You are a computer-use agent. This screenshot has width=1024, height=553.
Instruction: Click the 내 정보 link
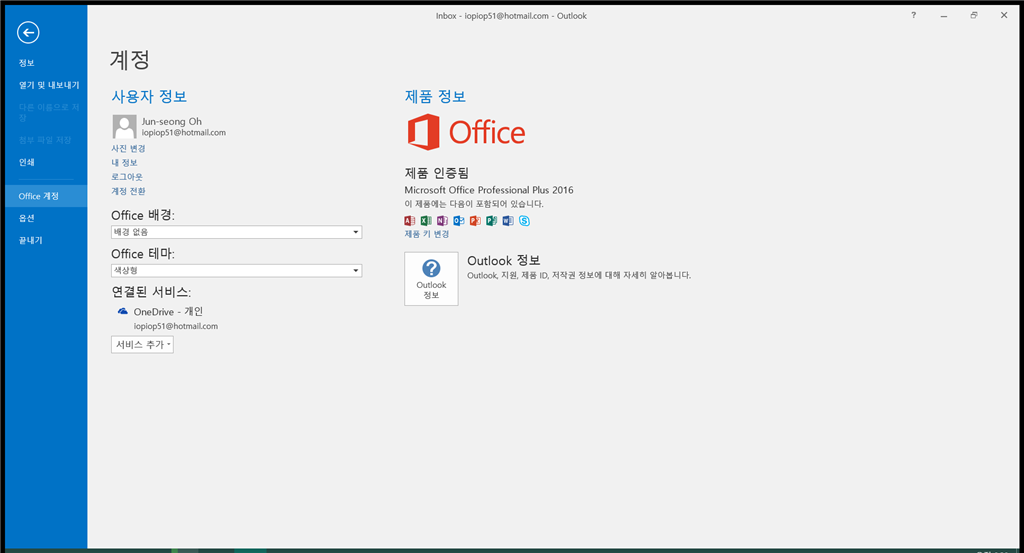pos(124,163)
